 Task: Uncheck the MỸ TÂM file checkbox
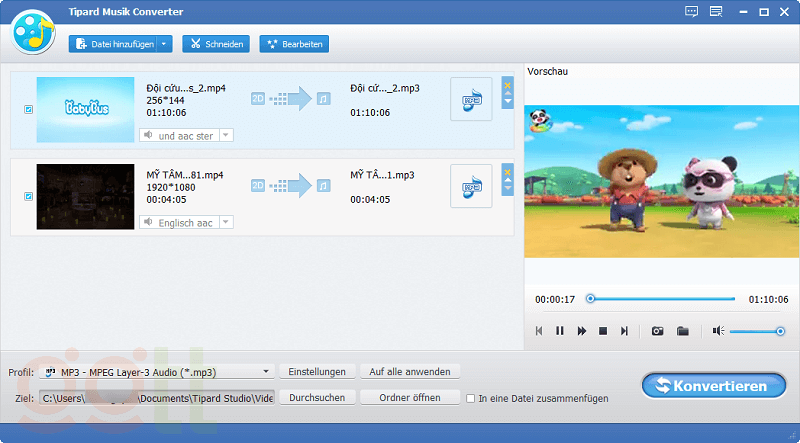28,197
